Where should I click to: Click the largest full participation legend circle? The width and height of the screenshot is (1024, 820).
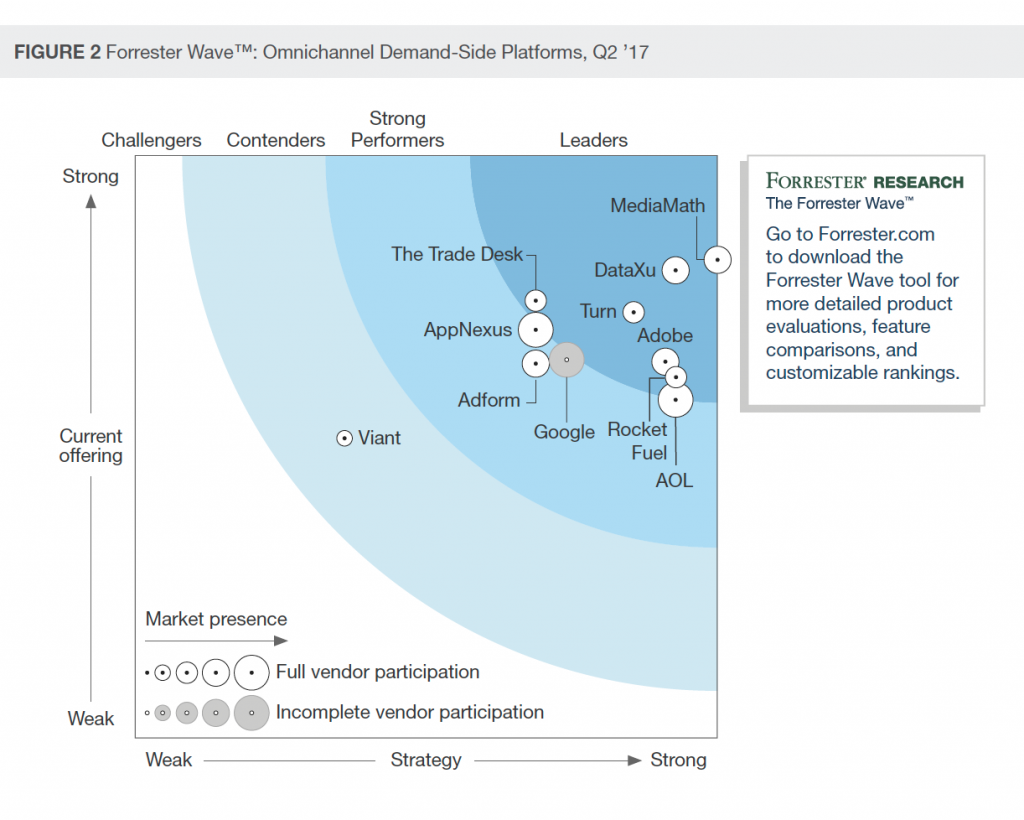pyautogui.click(x=251, y=672)
